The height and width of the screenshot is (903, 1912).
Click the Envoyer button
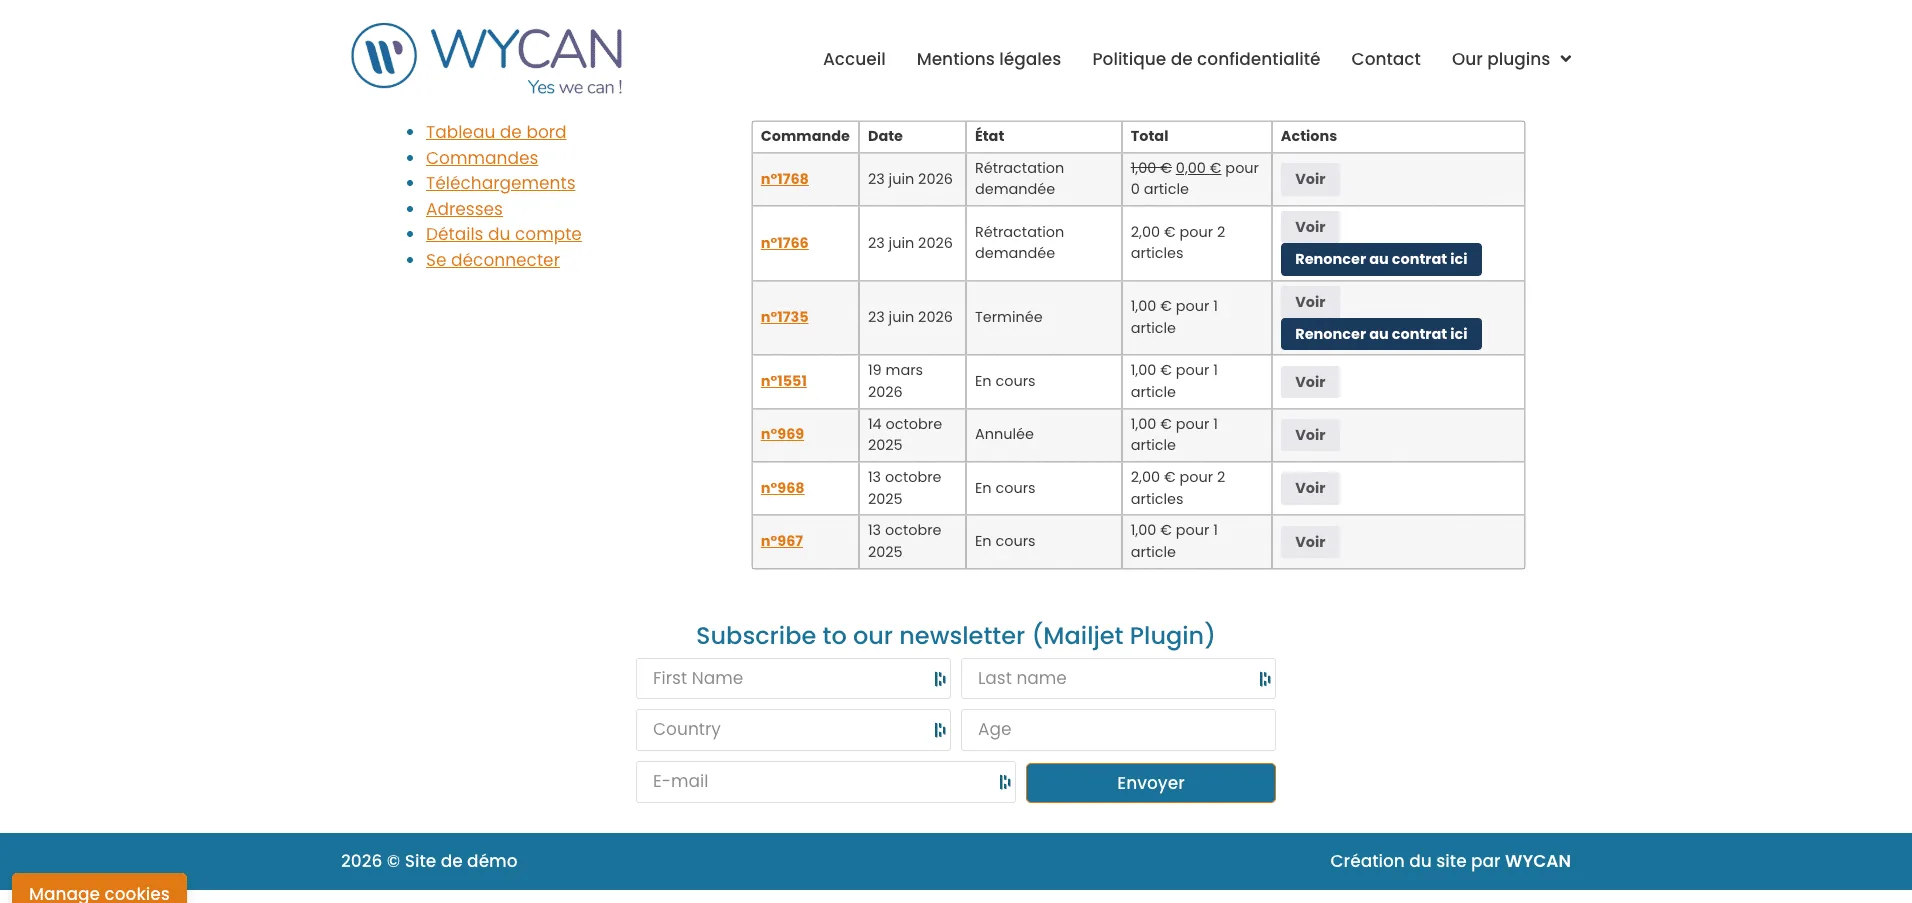[x=1151, y=783]
